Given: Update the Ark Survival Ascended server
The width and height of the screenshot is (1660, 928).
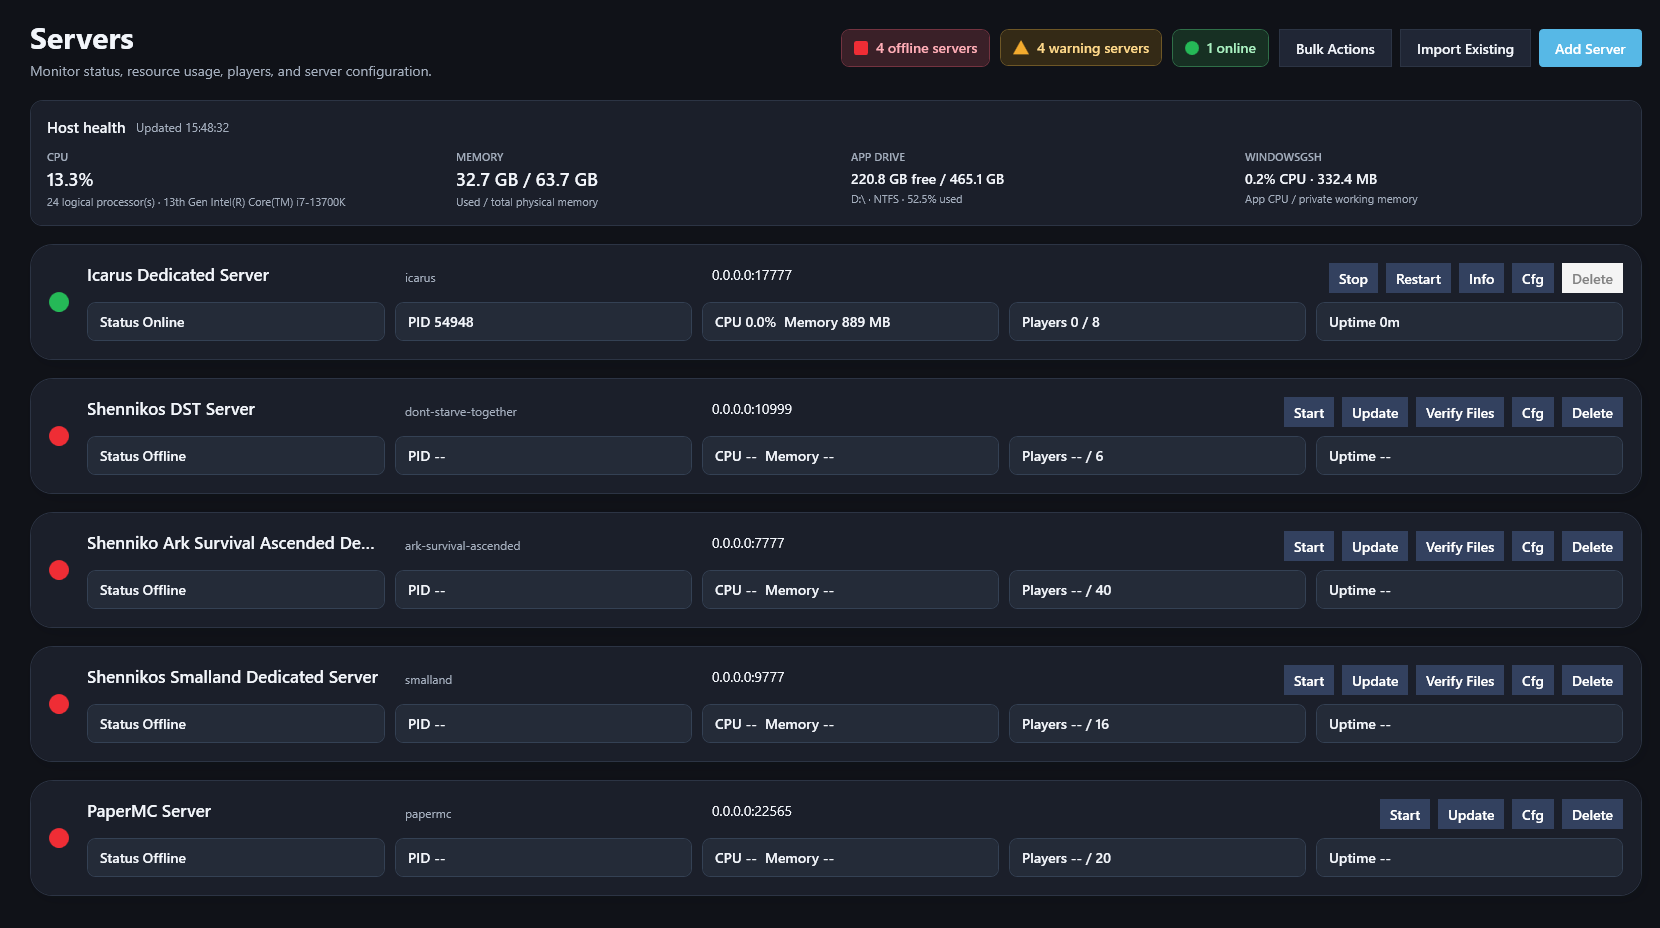Looking at the screenshot, I should (1375, 547).
